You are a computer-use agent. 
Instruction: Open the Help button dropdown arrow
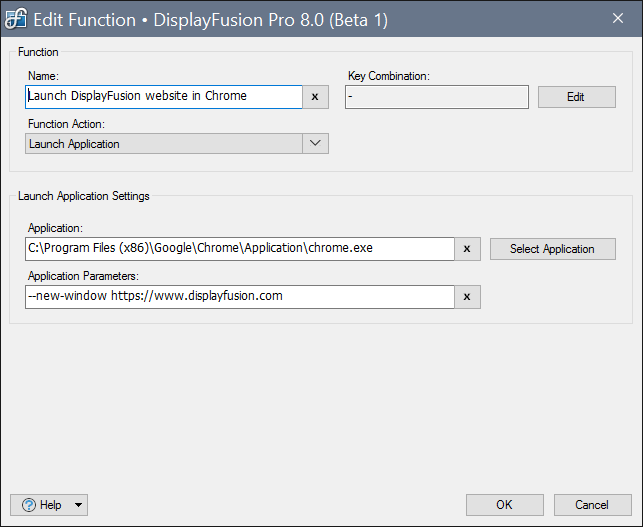79,505
